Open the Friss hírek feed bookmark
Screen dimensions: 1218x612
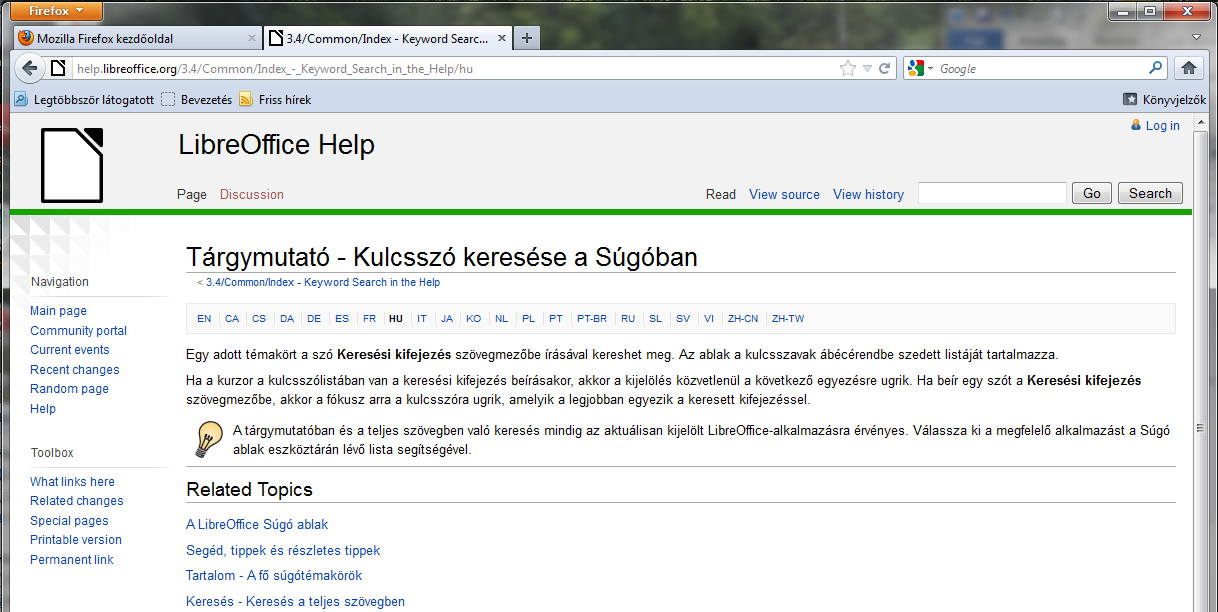tap(275, 100)
